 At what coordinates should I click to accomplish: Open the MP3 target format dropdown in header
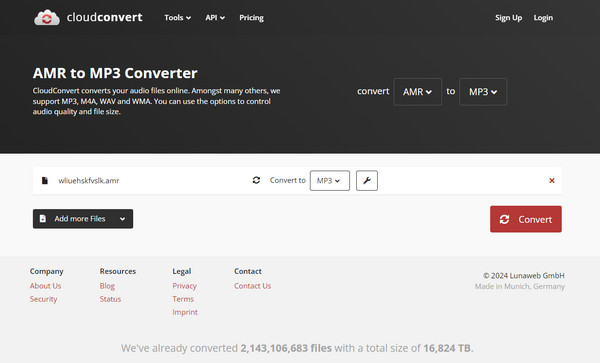click(x=483, y=92)
